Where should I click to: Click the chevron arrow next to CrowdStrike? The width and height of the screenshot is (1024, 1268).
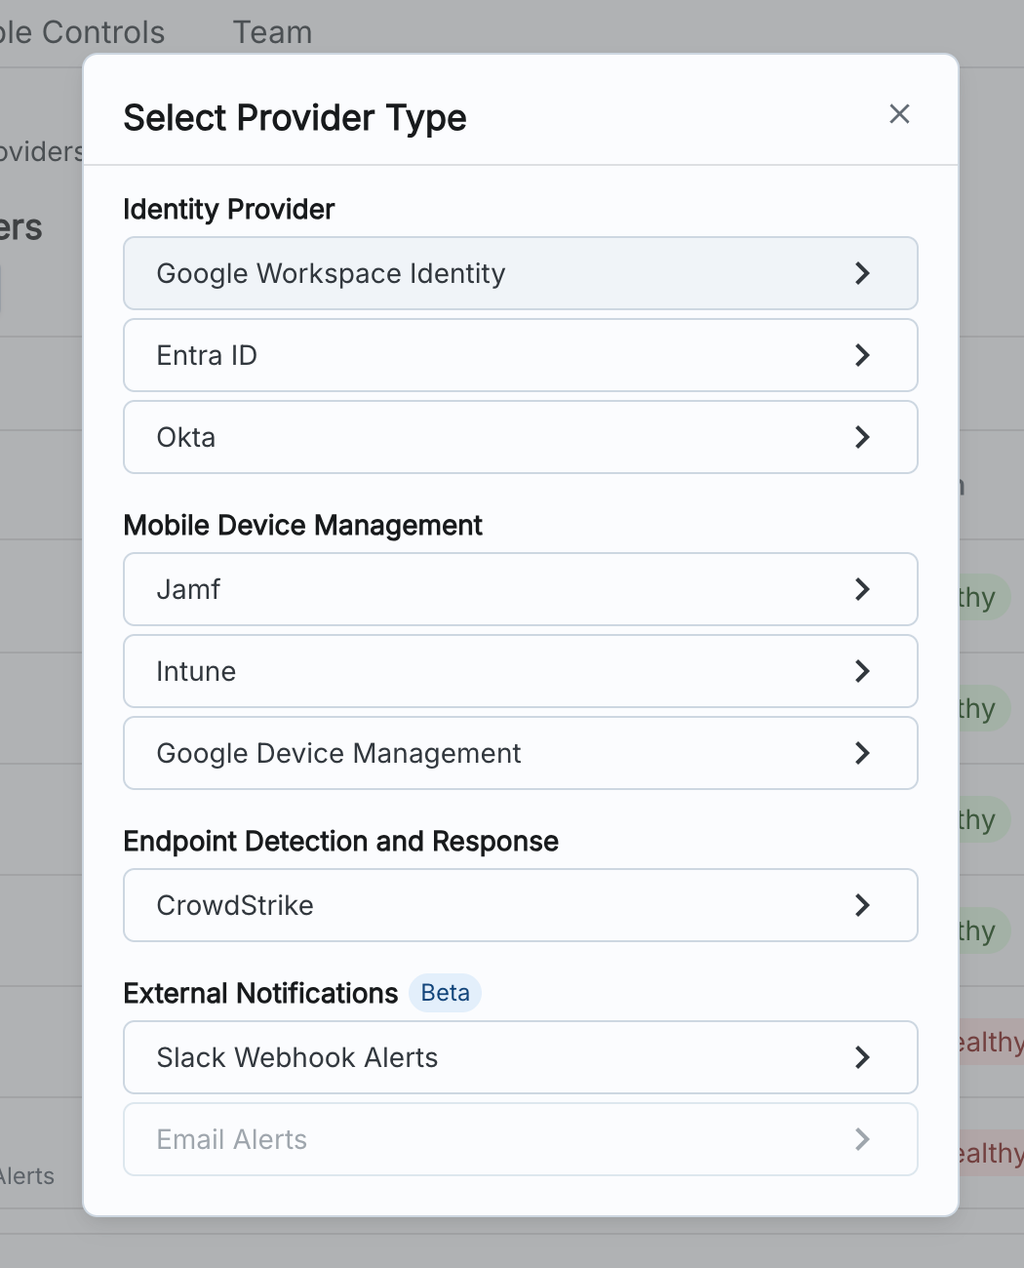pyautogui.click(x=862, y=905)
